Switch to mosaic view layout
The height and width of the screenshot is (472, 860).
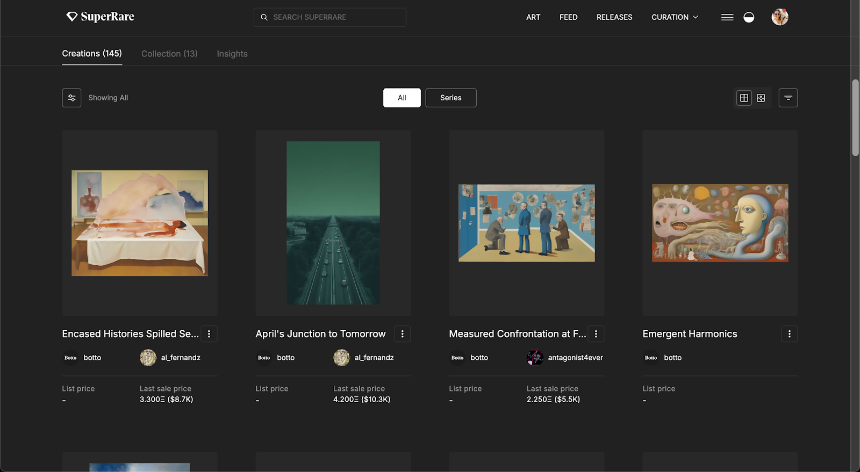tap(761, 98)
